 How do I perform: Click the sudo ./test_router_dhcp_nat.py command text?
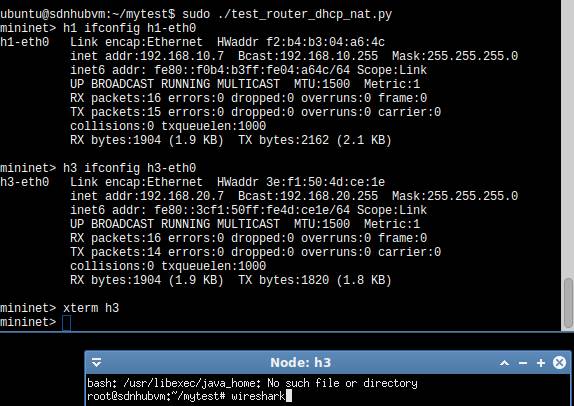tap(287, 14)
